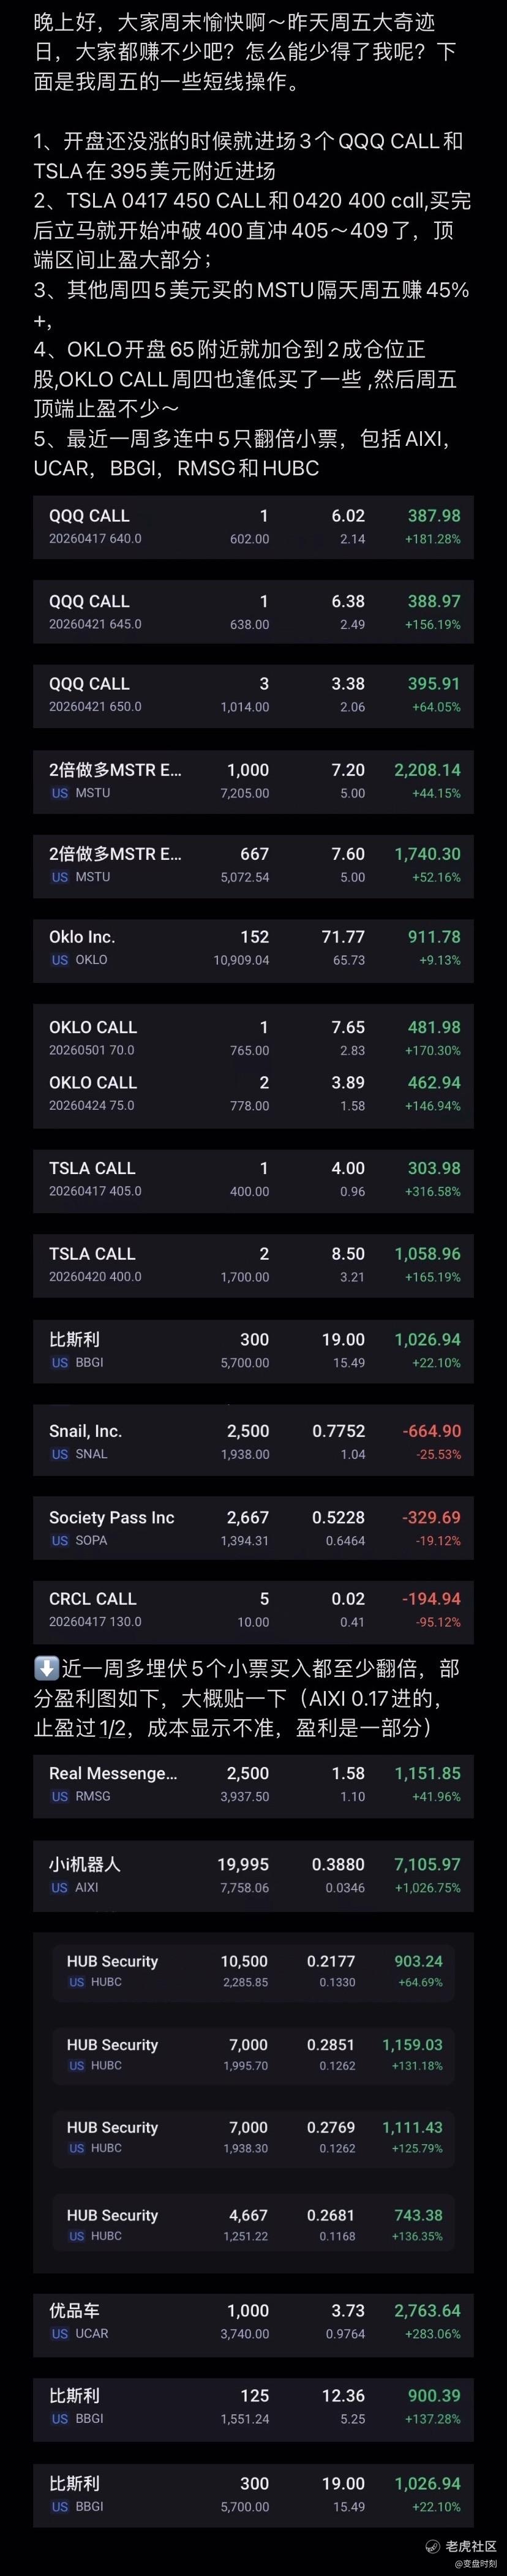Viewport: 507px width, 2576px height.
Task: View the 优品车 UCAR position details
Action: [x=253, y=2320]
